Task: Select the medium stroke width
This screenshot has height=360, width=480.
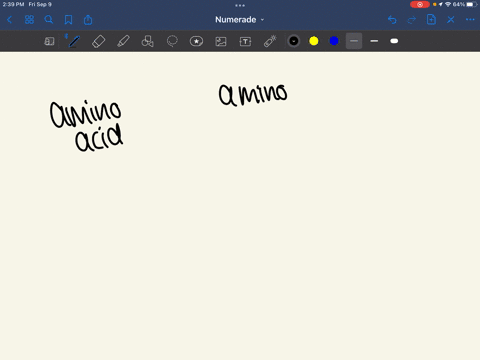Action: pos(374,41)
